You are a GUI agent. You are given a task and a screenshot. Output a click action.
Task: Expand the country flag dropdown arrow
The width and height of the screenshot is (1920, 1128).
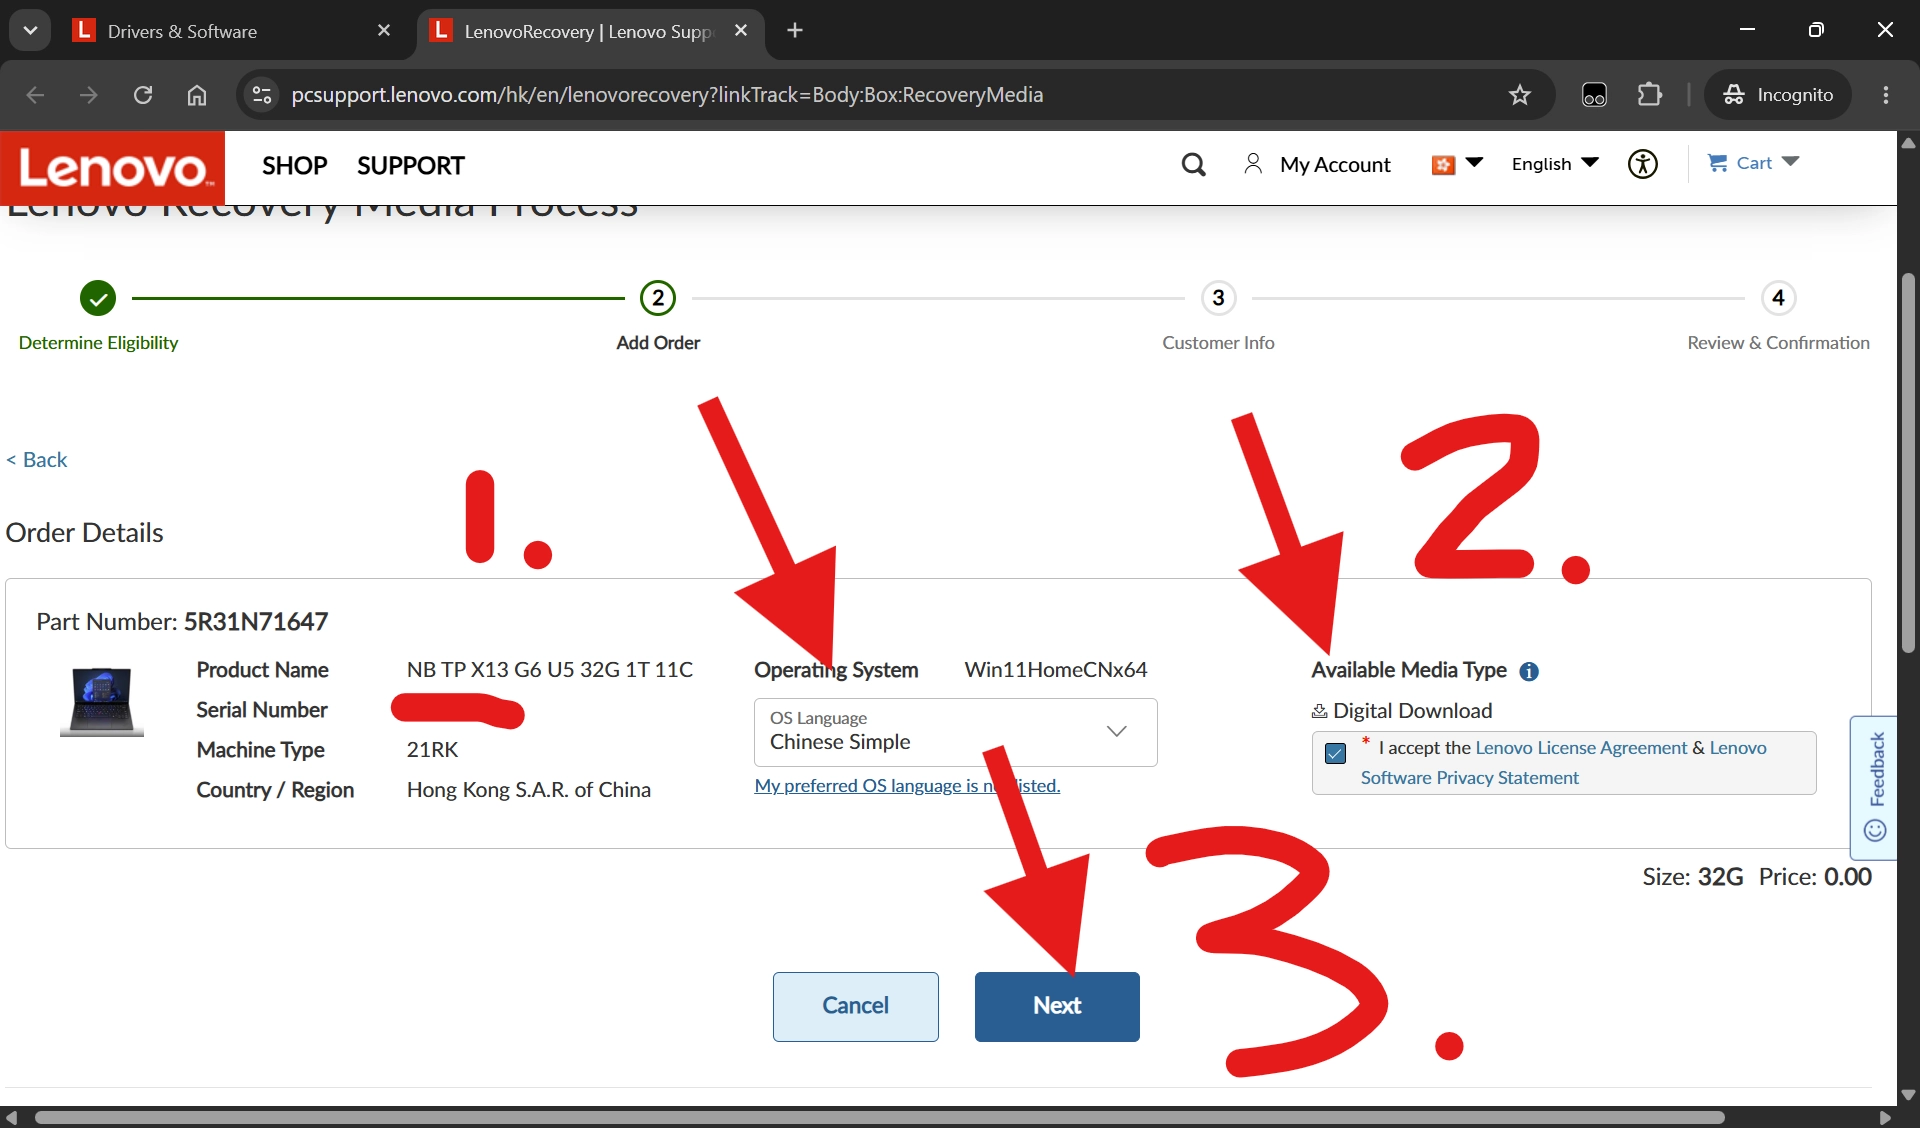pyautogui.click(x=1474, y=162)
